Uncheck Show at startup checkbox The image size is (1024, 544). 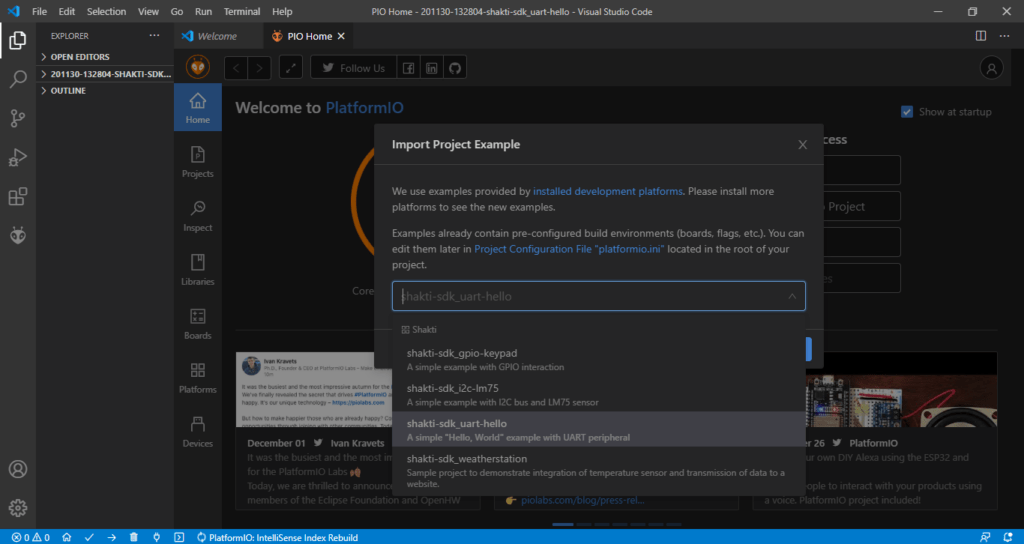point(906,112)
